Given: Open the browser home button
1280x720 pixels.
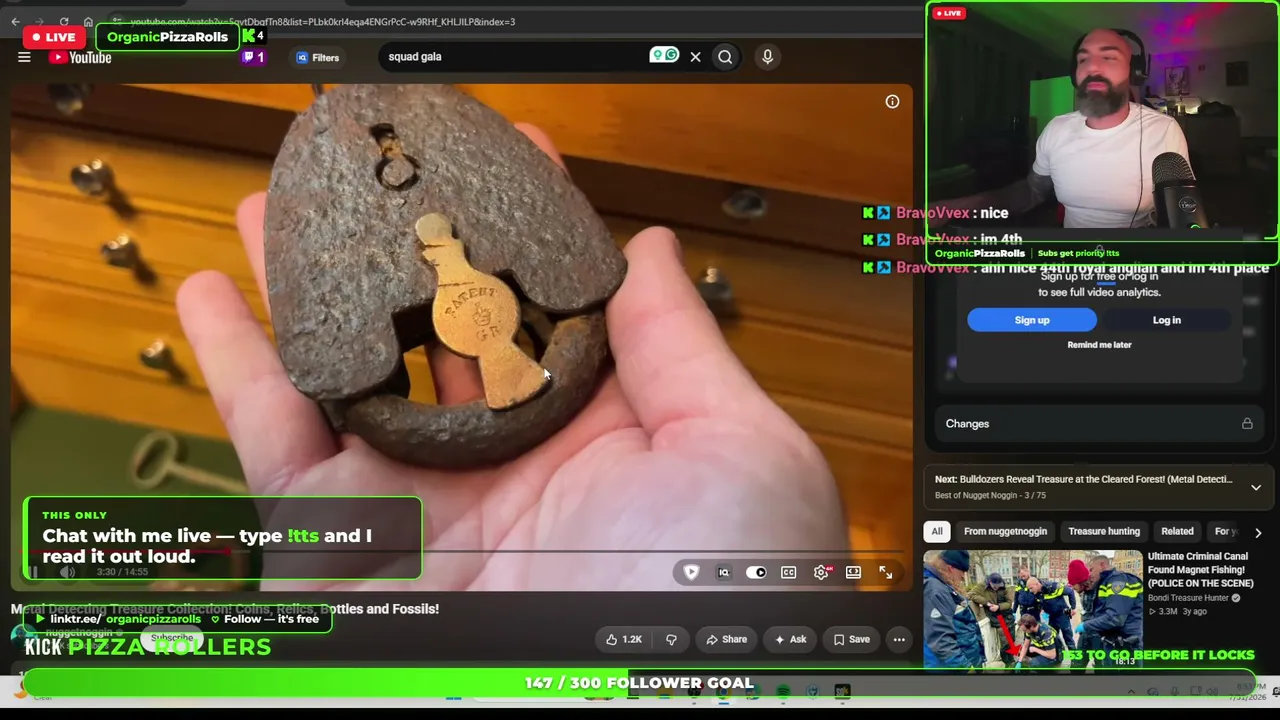Looking at the screenshot, I should (x=88, y=21).
